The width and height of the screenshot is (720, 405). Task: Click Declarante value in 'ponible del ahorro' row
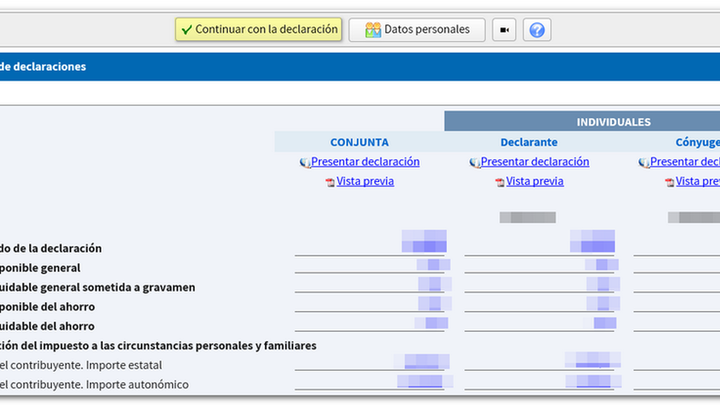pos(603,303)
